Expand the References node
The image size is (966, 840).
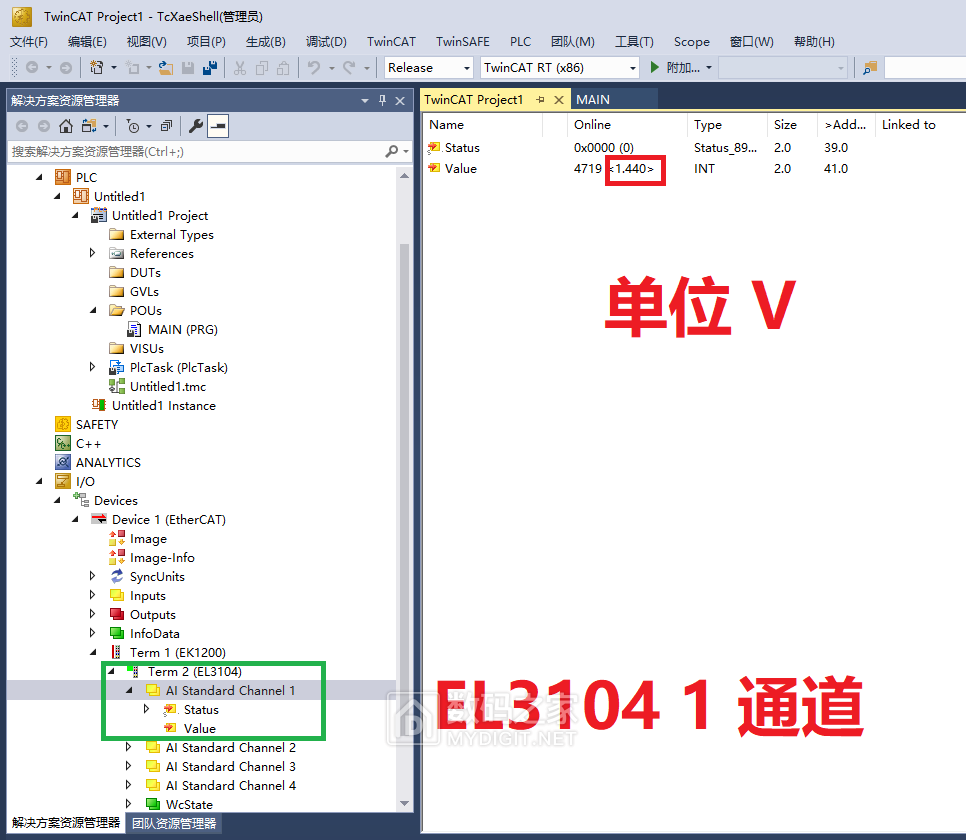tap(92, 253)
